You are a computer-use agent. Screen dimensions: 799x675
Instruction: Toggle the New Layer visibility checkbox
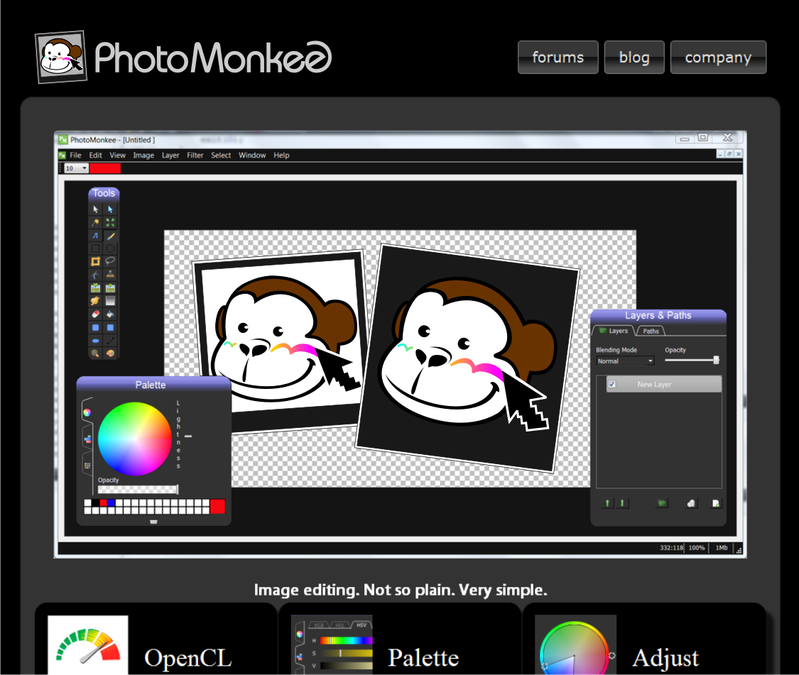tap(613, 384)
